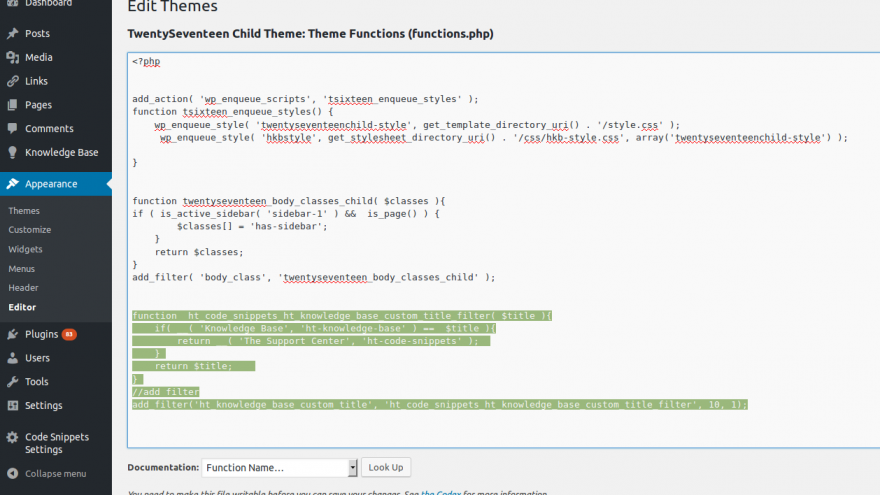Image resolution: width=880 pixels, height=495 pixels.
Task: Click the is_active_sidebar condition line
Action: tap(286, 214)
